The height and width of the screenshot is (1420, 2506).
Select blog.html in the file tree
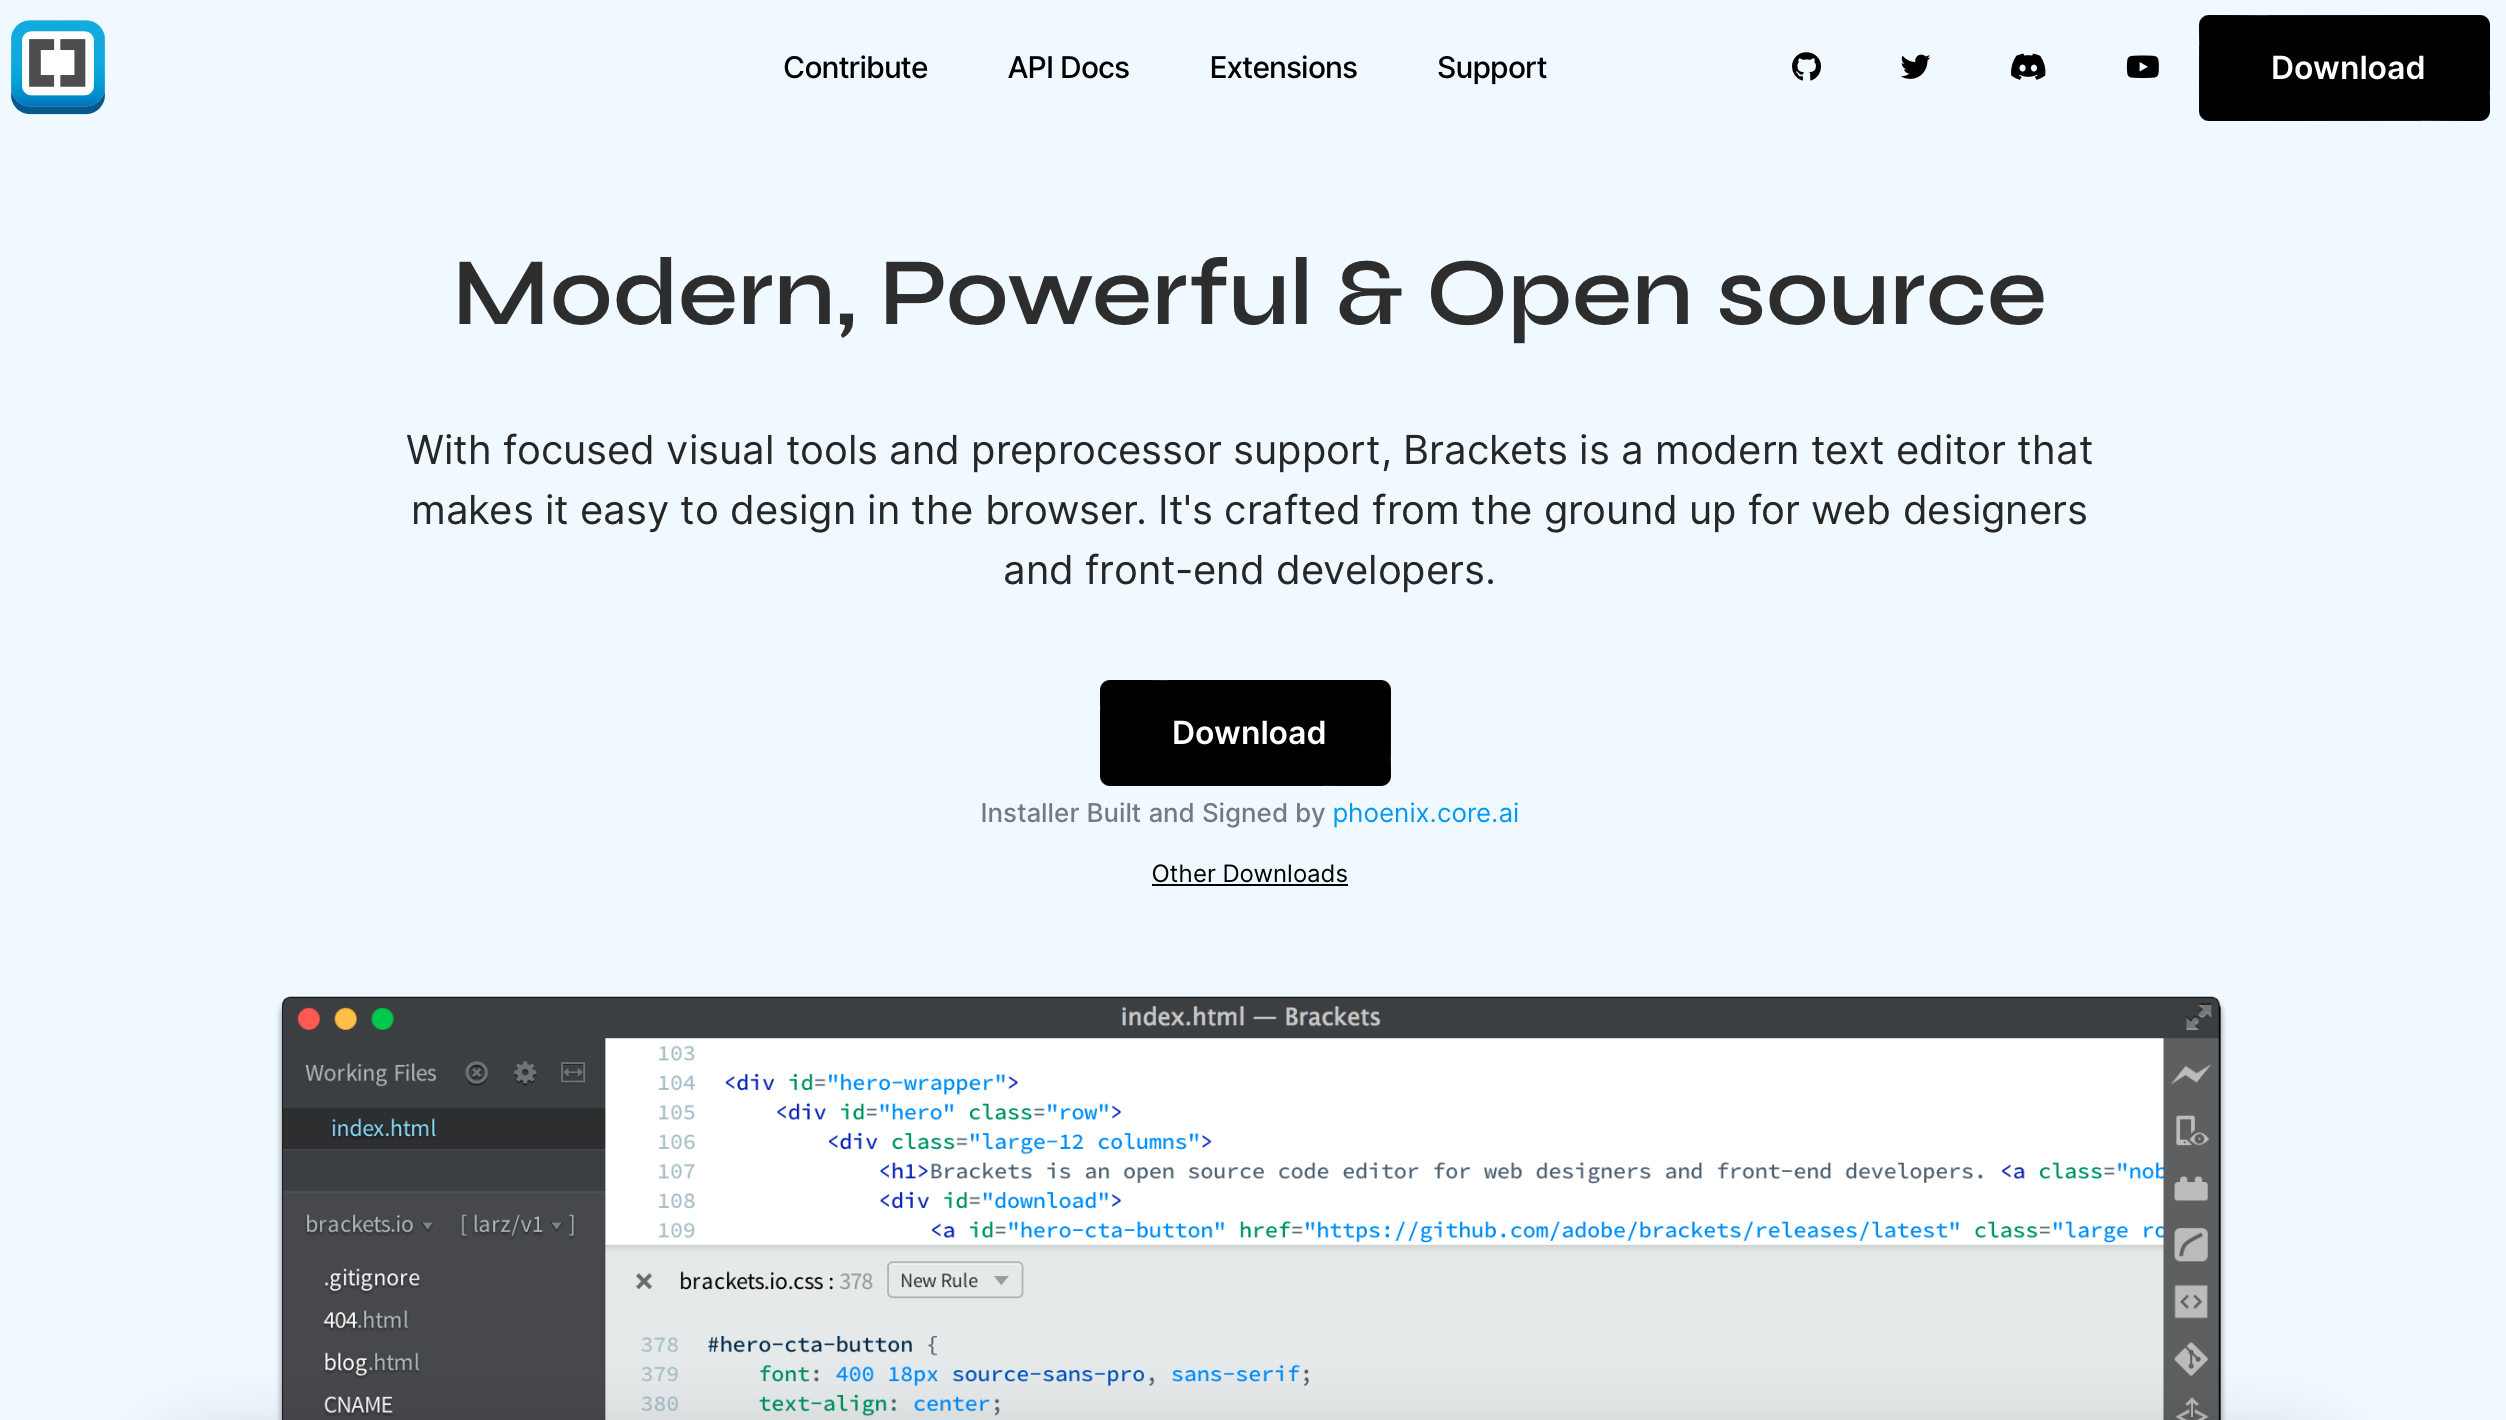[x=371, y=1362]
